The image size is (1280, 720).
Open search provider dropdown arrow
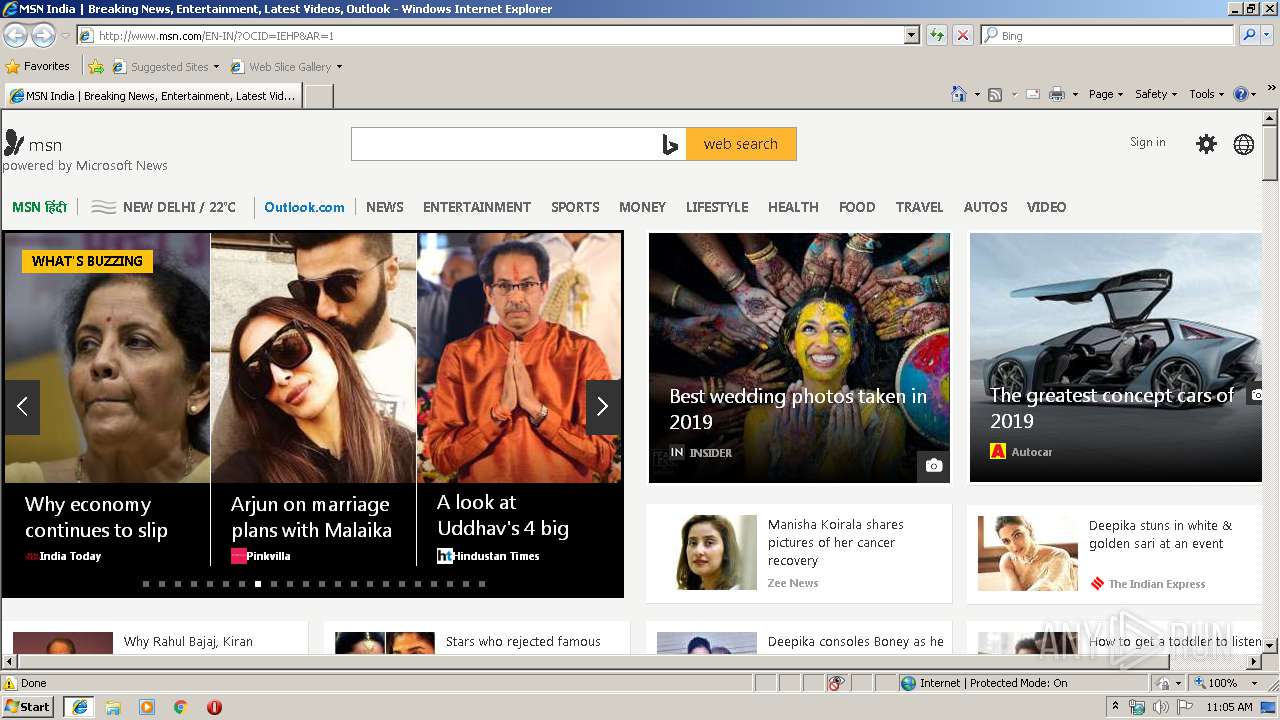point(1269,35)
